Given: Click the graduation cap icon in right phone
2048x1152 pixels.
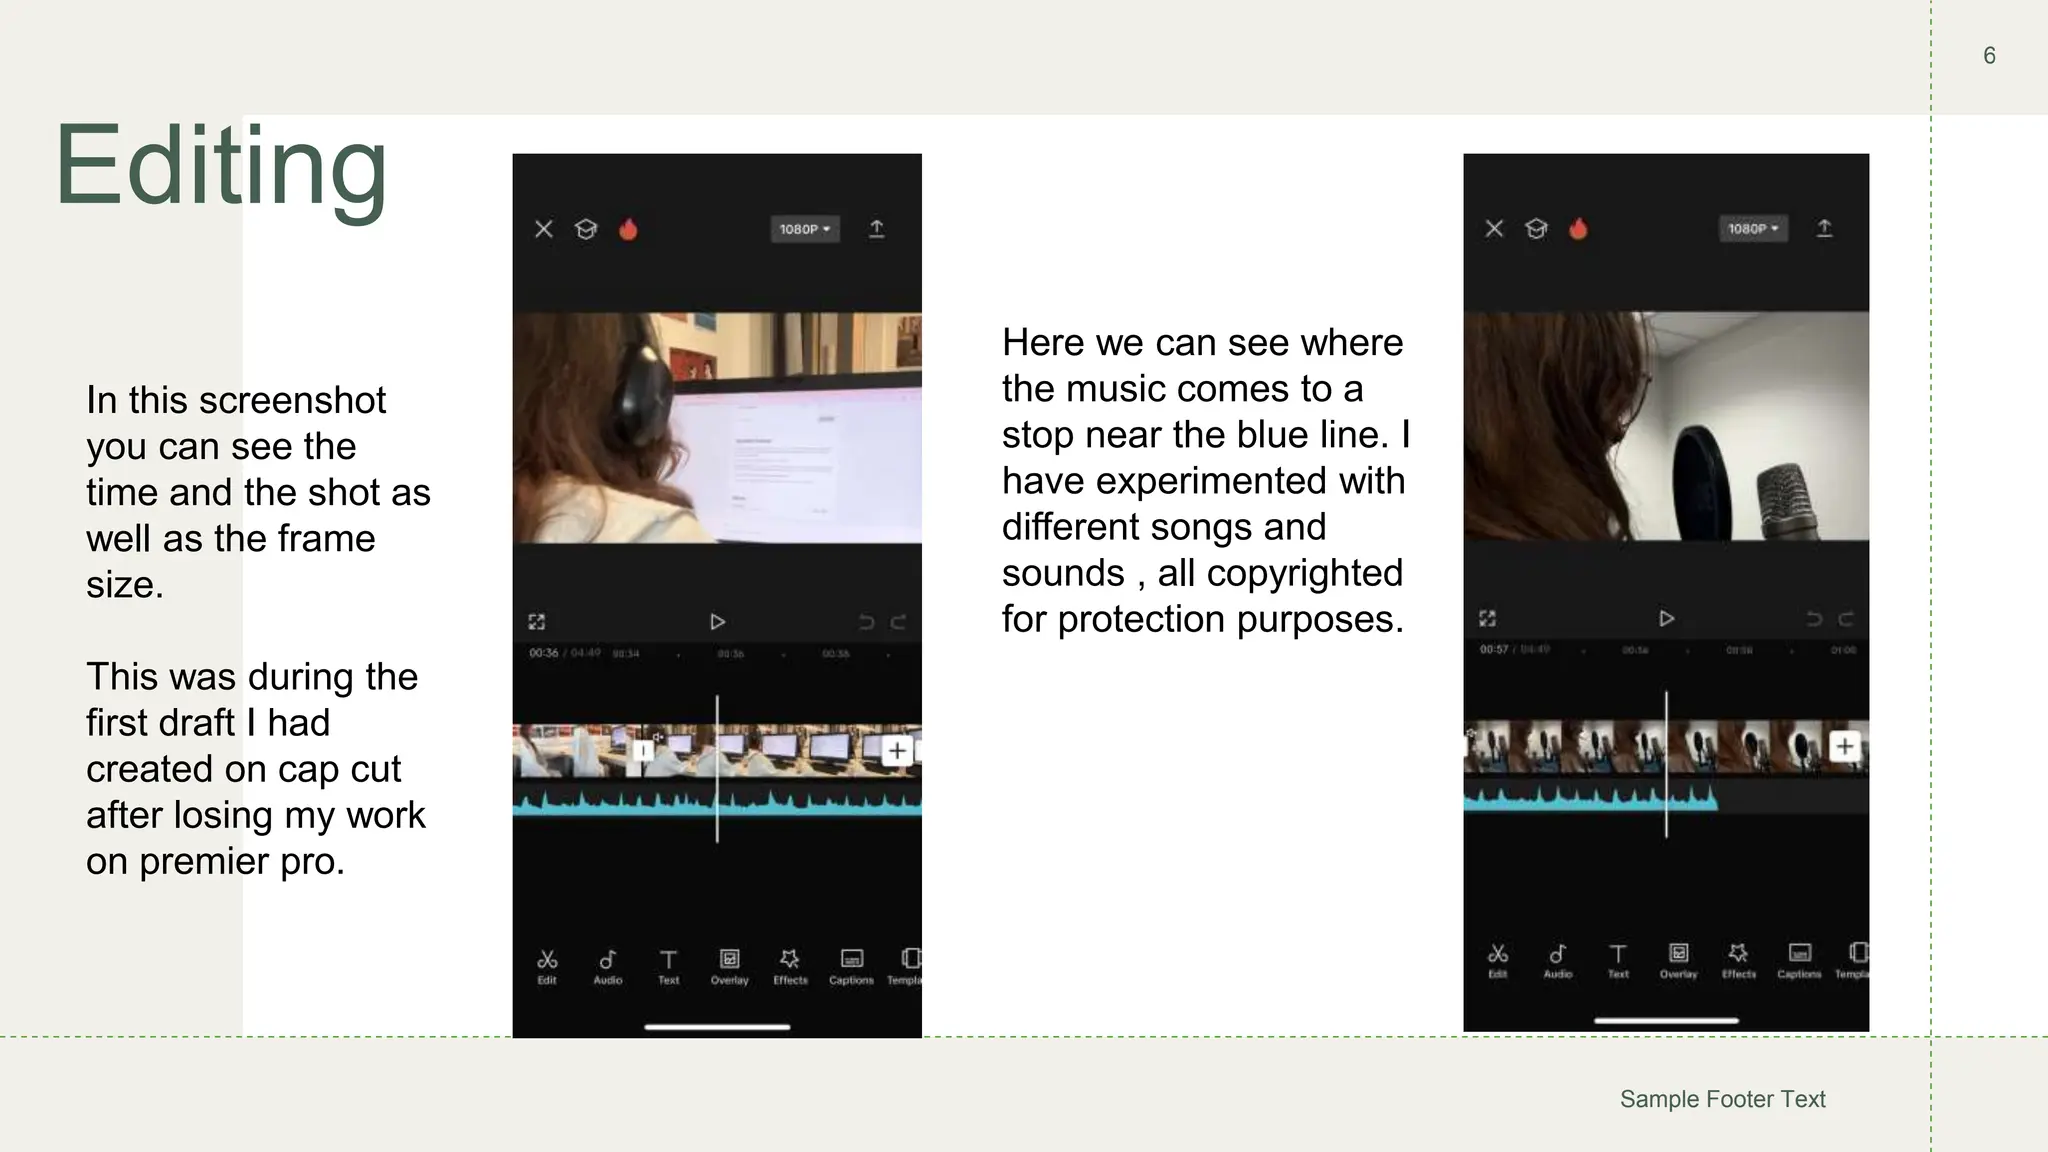Looking at the screenshot, I should (1536, 229).
